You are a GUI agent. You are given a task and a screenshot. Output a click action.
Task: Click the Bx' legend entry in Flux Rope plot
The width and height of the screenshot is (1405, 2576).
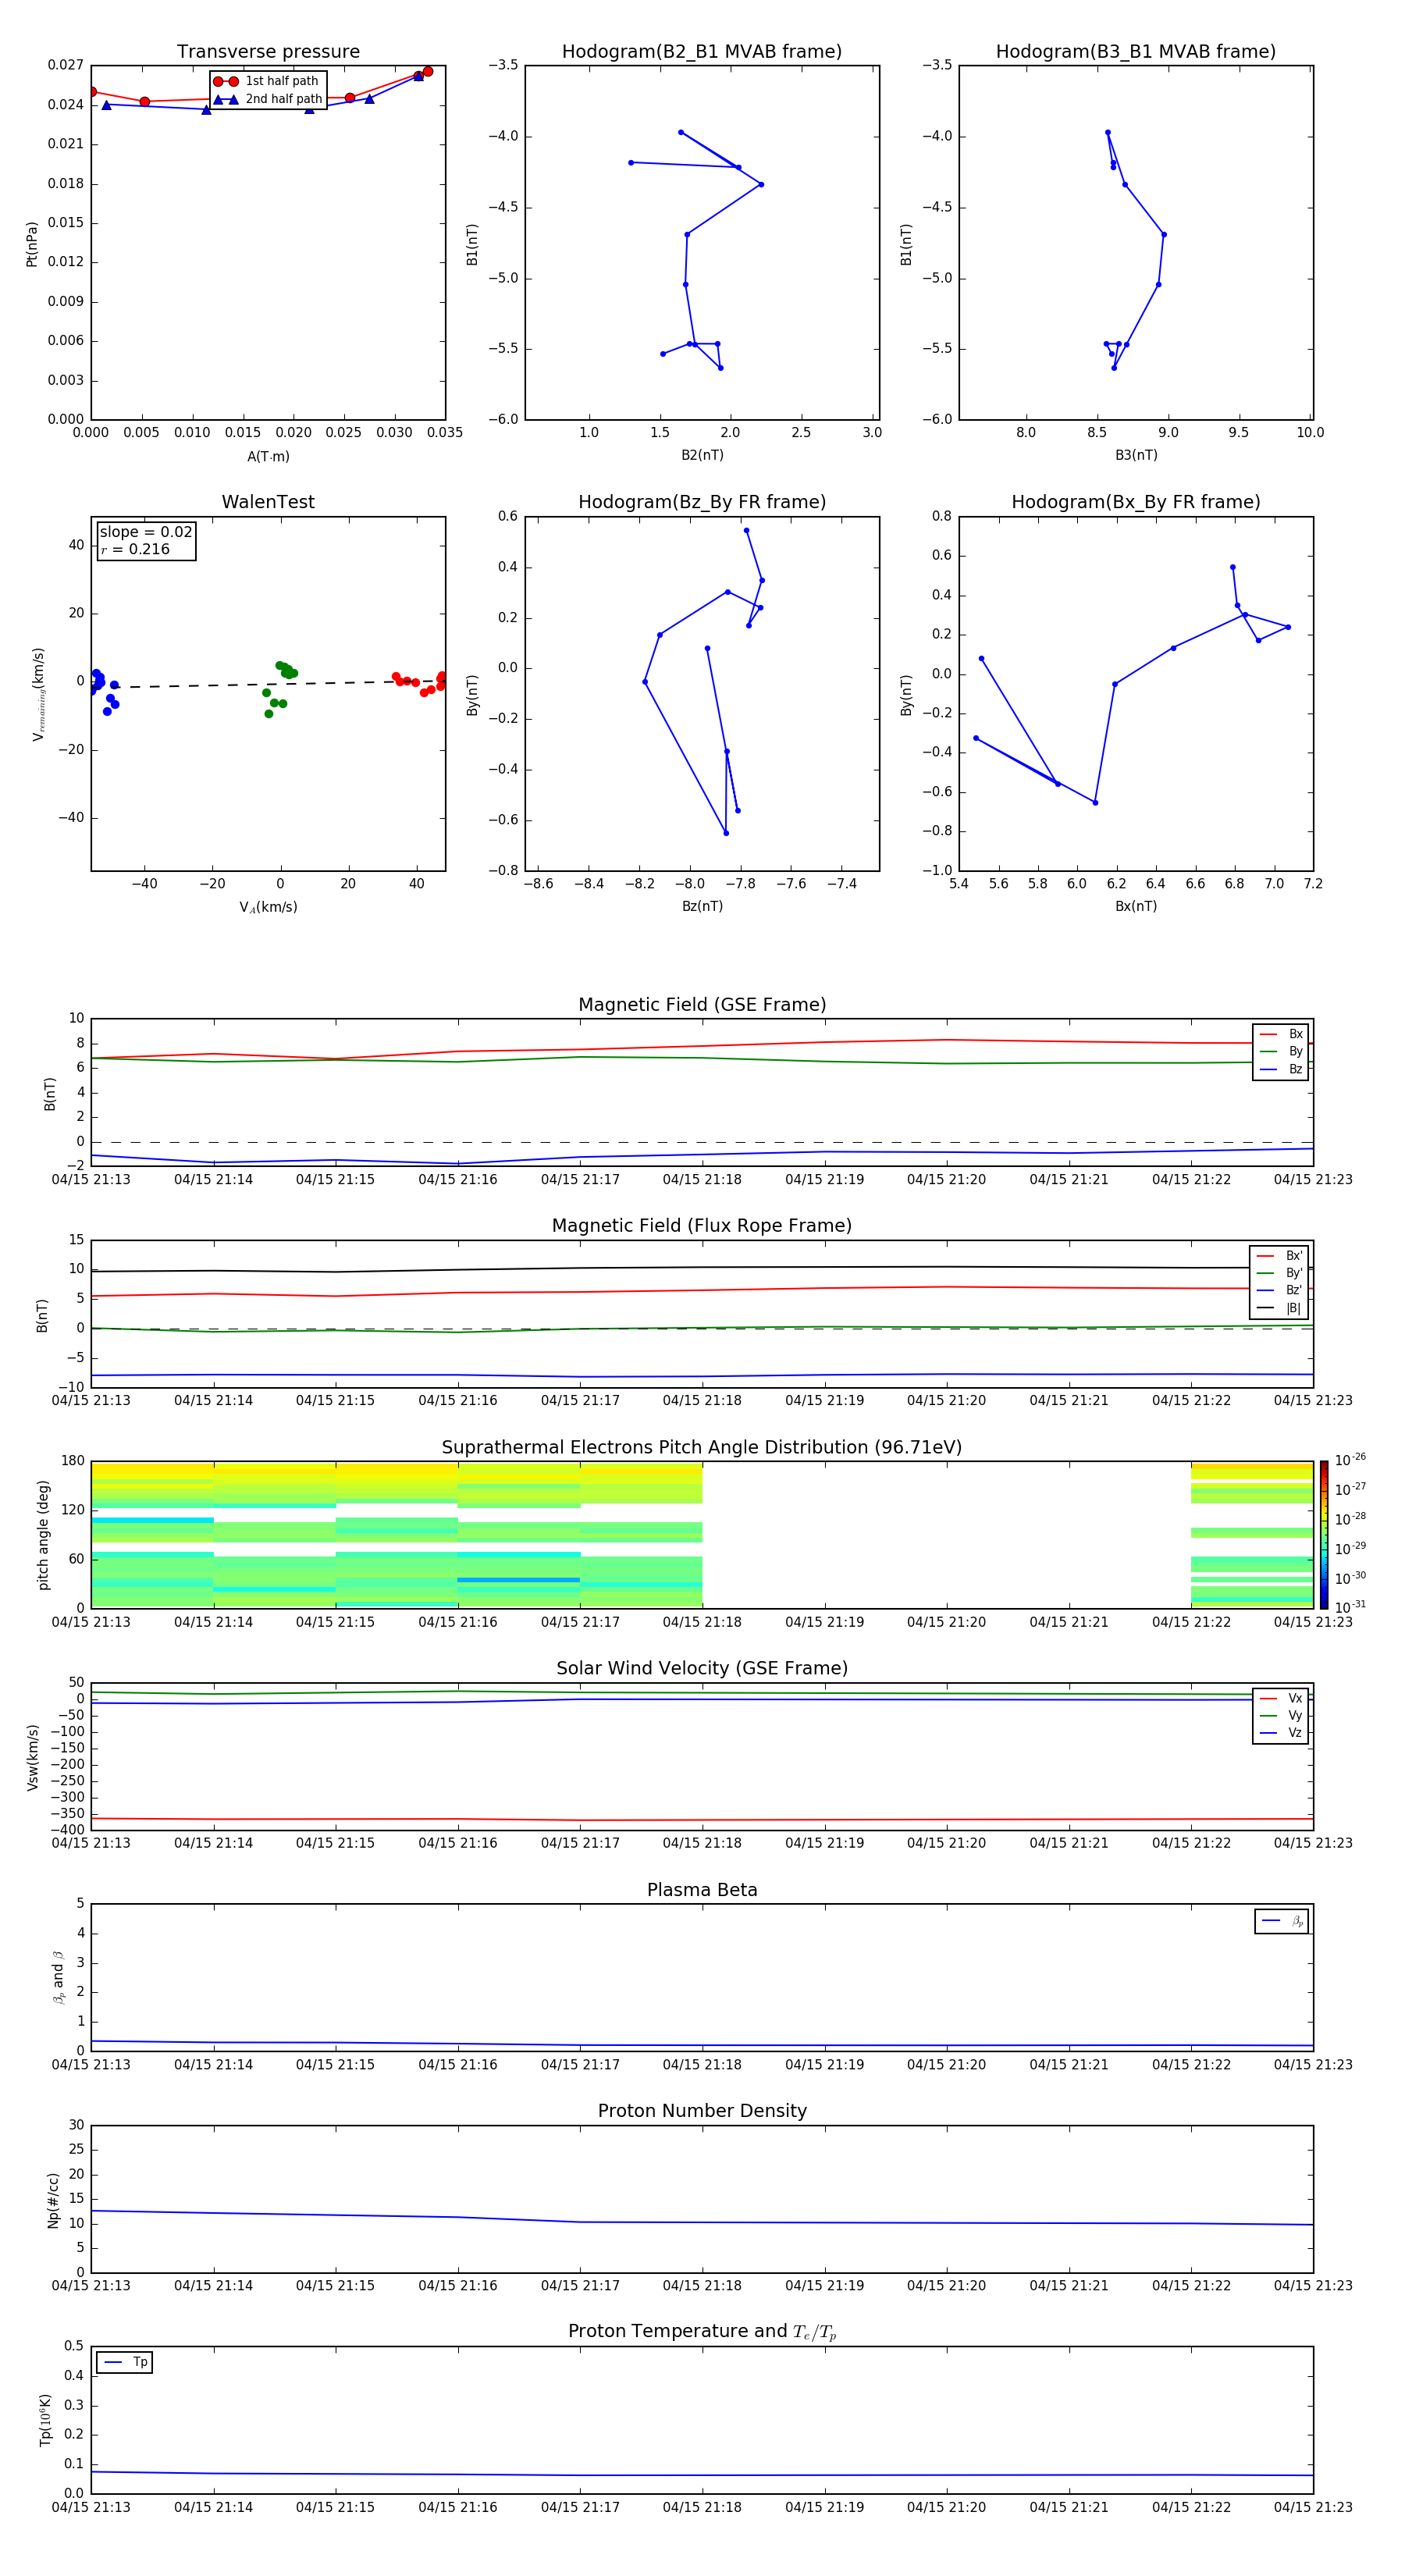(1279, 1256)
